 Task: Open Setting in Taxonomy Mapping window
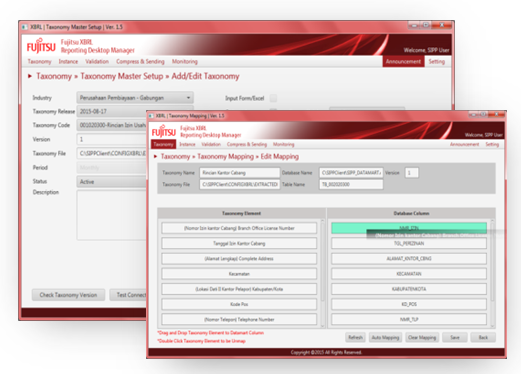click(x=492, y=144)
